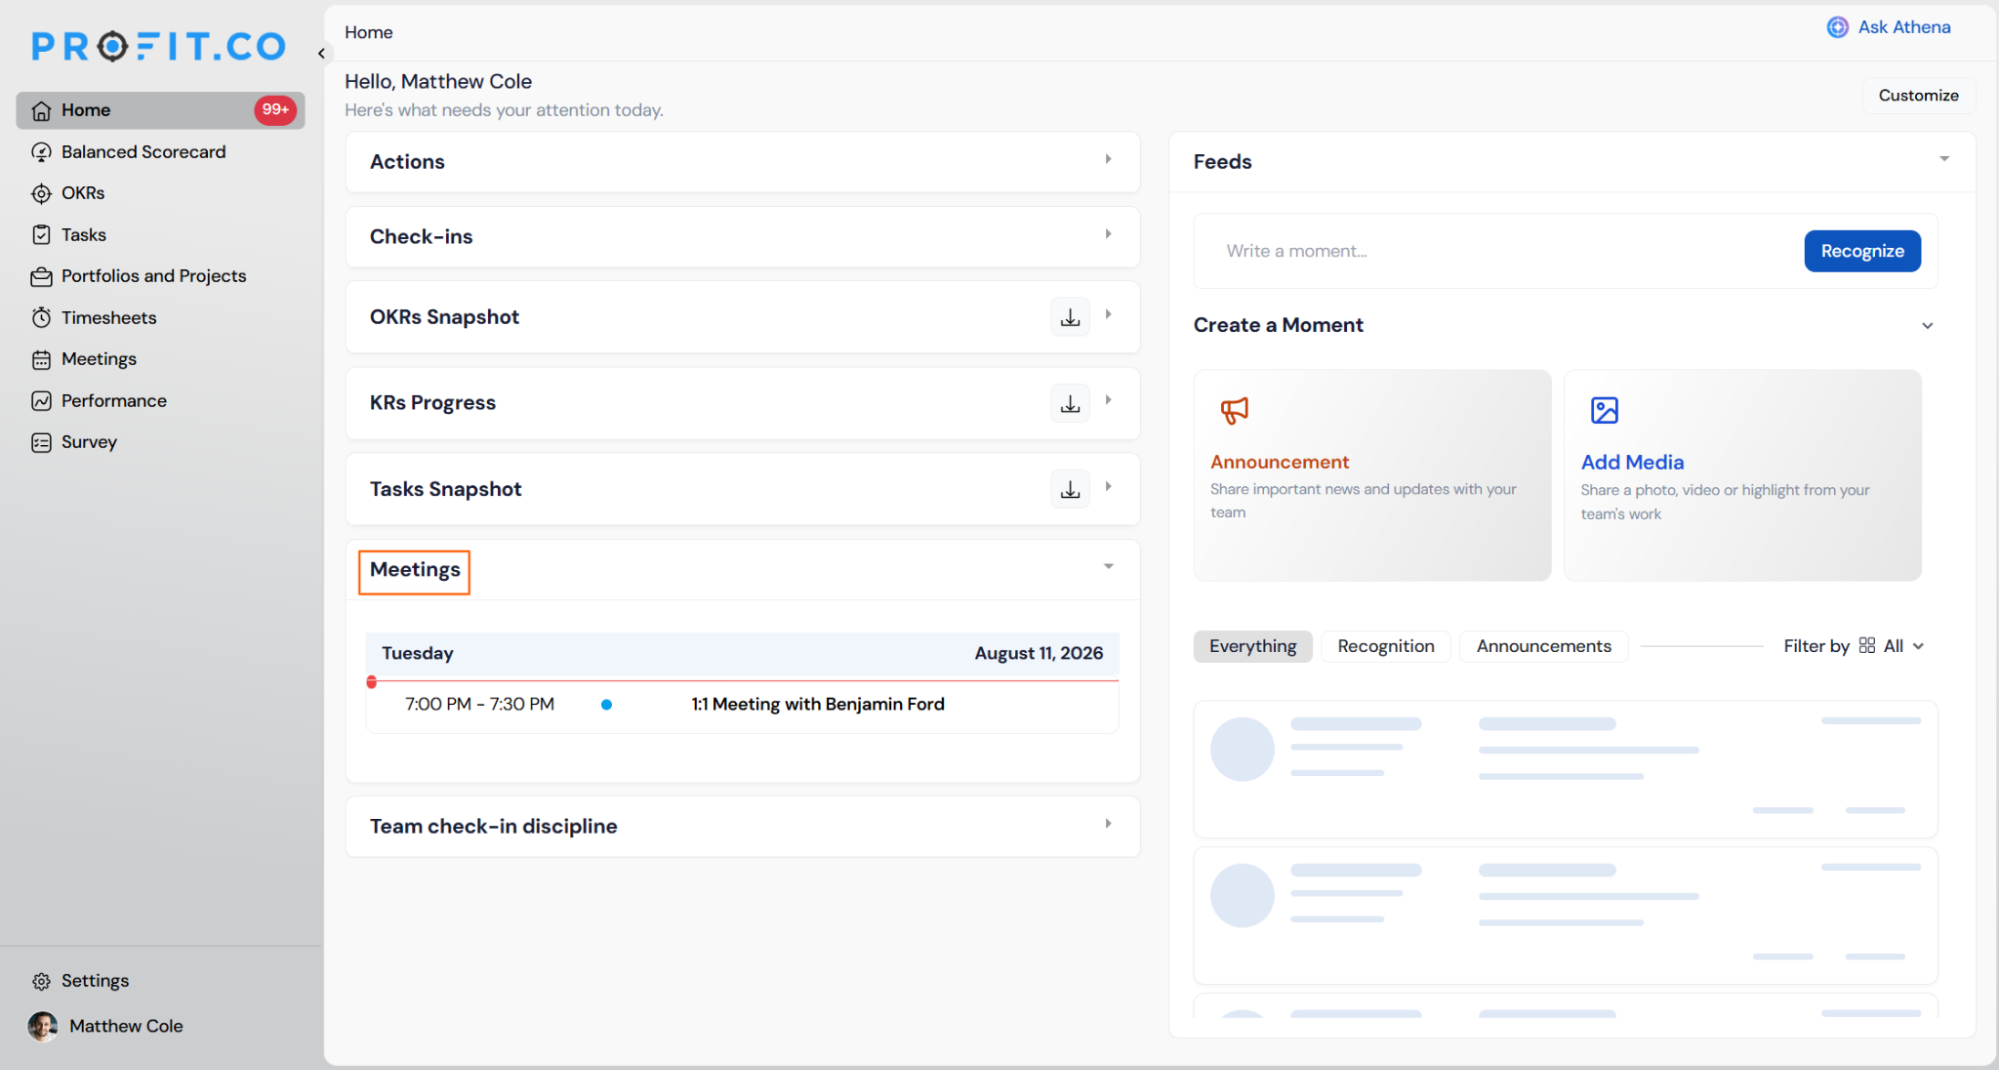The width and height of the screenshot is (1999, 1070).
Task: Click the Home icon in the sidebar
Action: (x=41, y=110)
